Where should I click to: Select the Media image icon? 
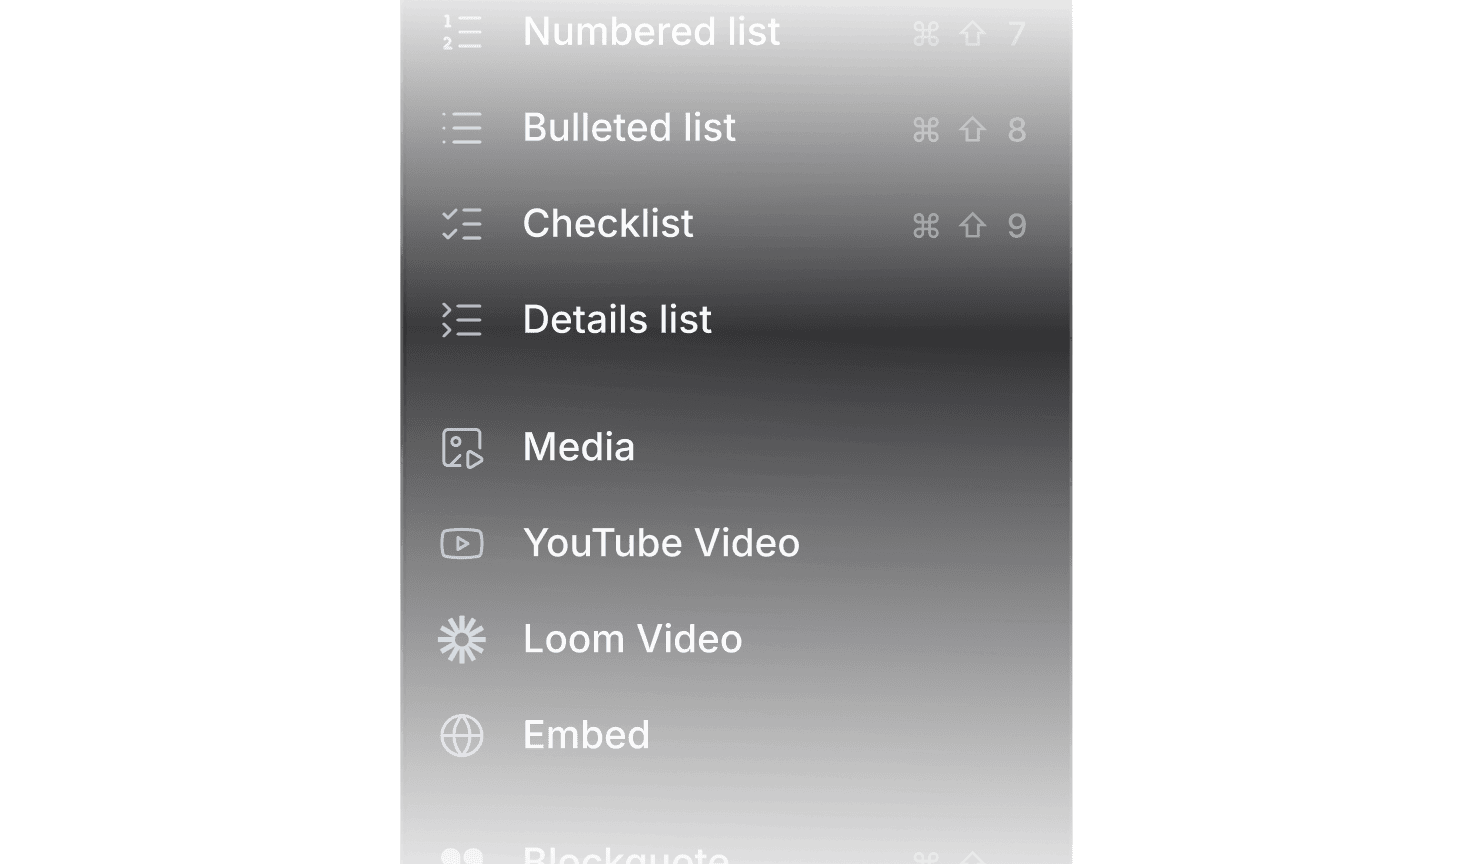tap(461, 448)
